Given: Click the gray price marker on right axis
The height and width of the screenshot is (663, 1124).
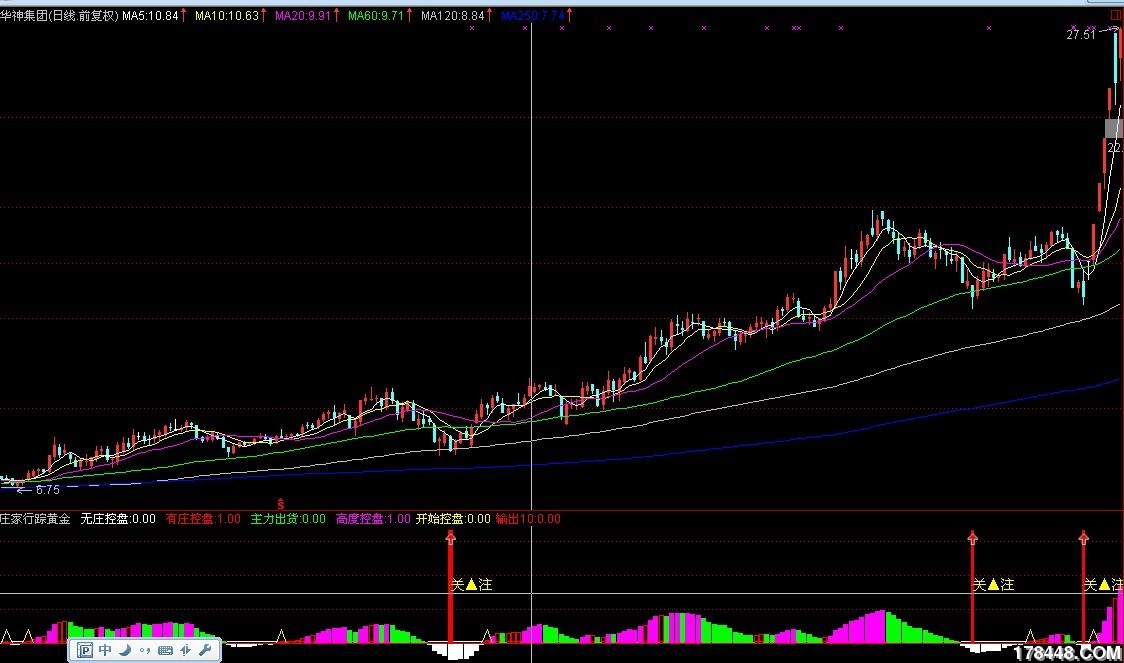Looking at the screenshot, I should pos(1113,128).
